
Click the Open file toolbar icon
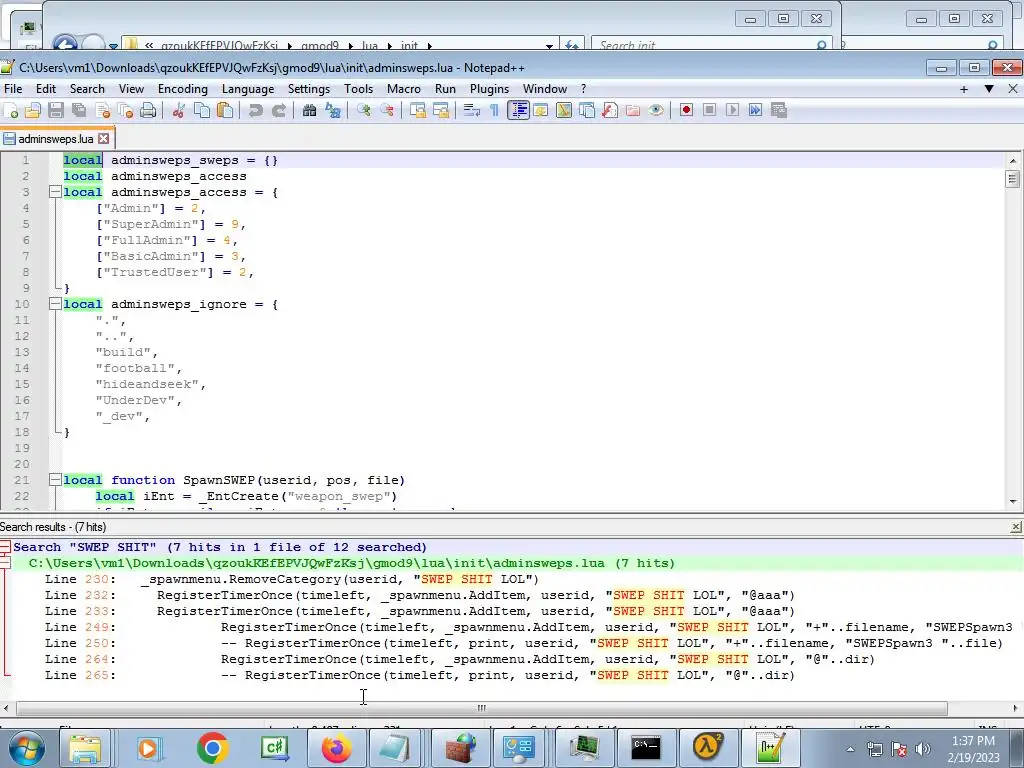click(x=33, y=110)
